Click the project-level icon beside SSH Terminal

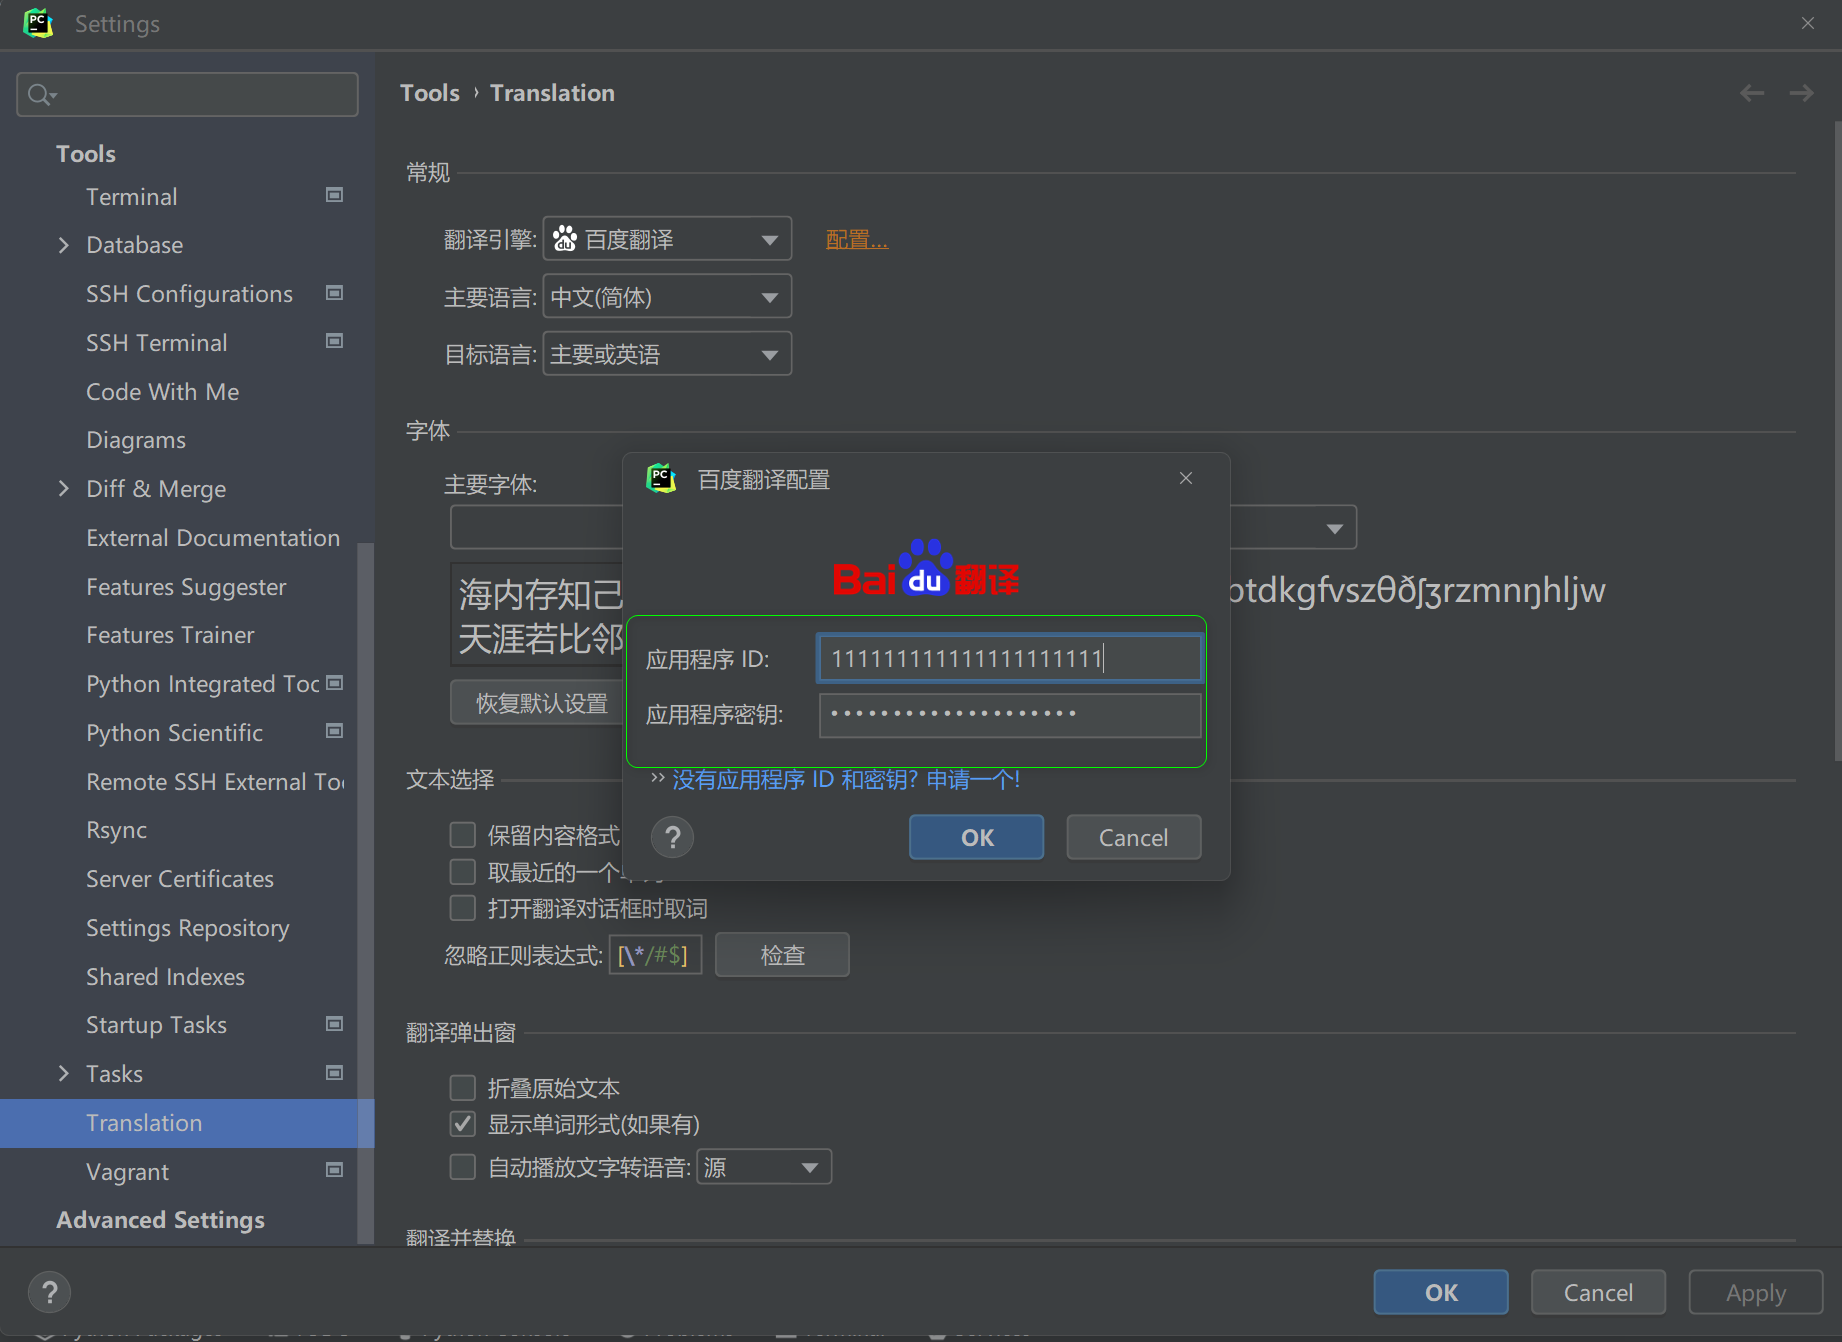tap(335, 341)
